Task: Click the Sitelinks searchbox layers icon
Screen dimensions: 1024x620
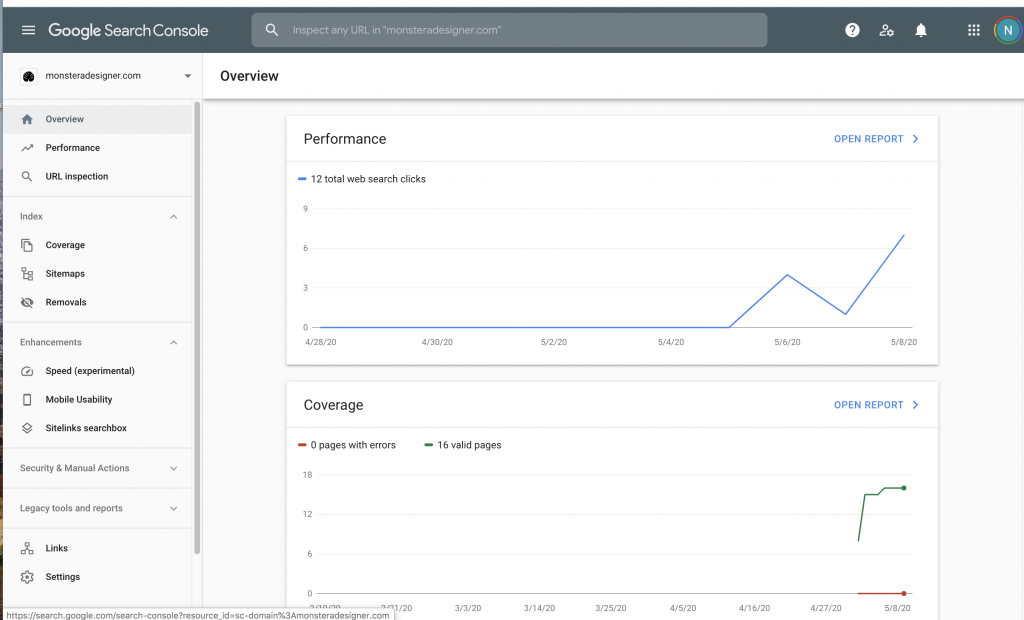Action: coord(27,428)
